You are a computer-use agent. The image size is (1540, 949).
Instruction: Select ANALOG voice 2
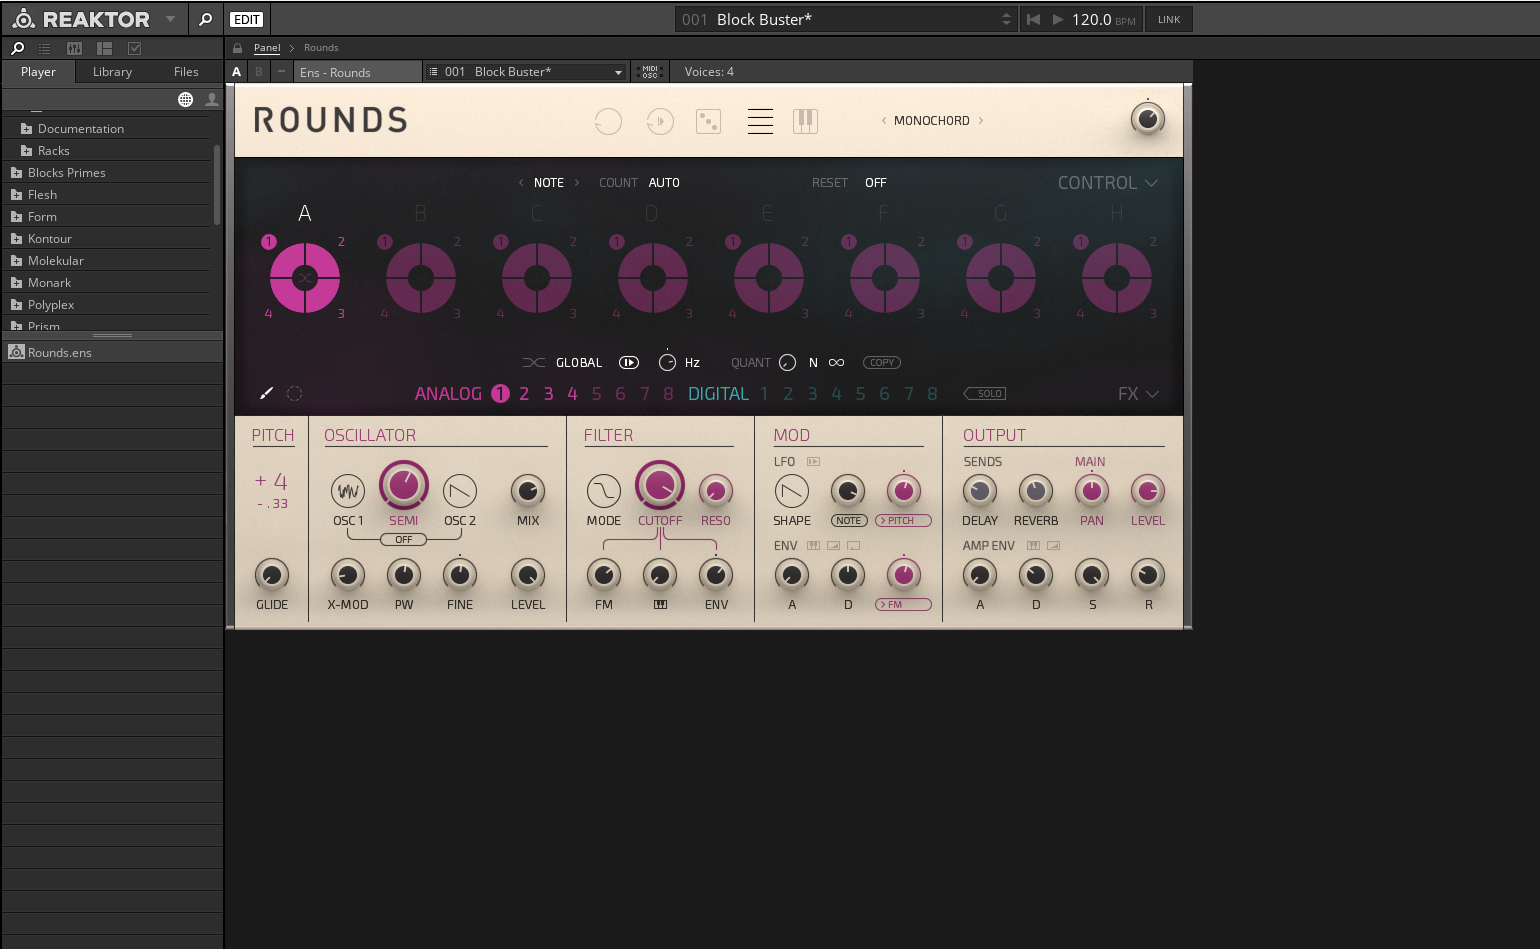click(x=524, y=394)
